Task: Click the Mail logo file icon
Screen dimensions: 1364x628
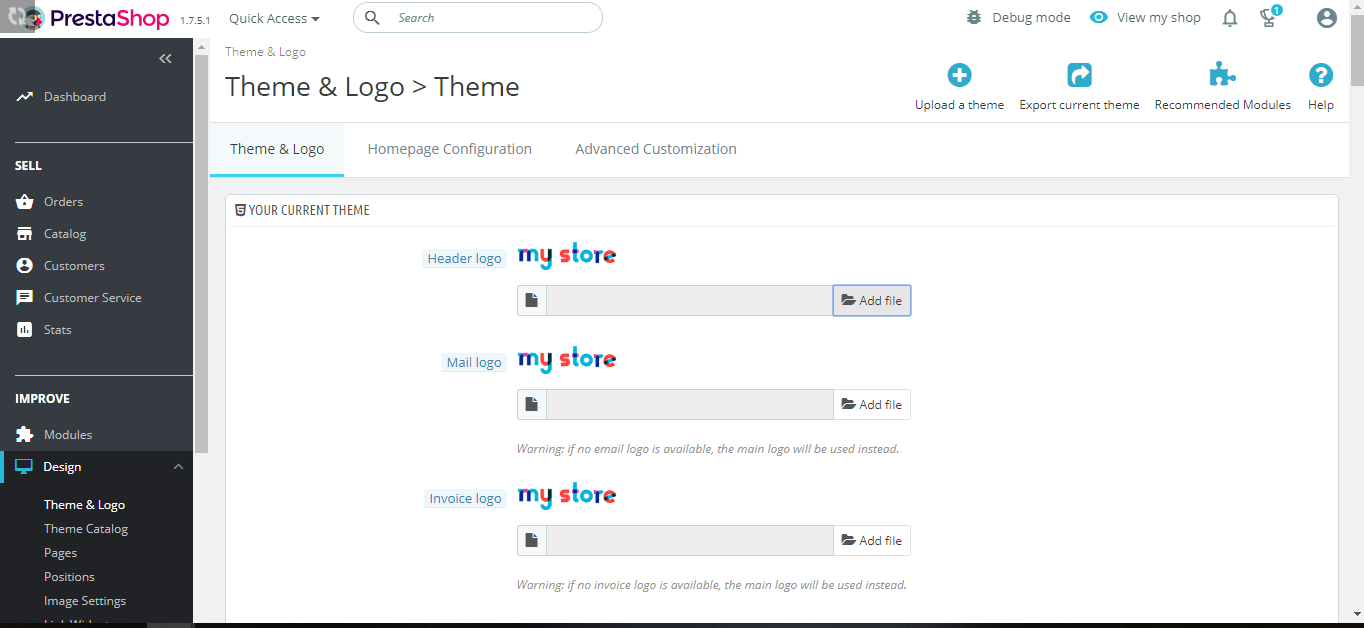Action: (532, 405)
